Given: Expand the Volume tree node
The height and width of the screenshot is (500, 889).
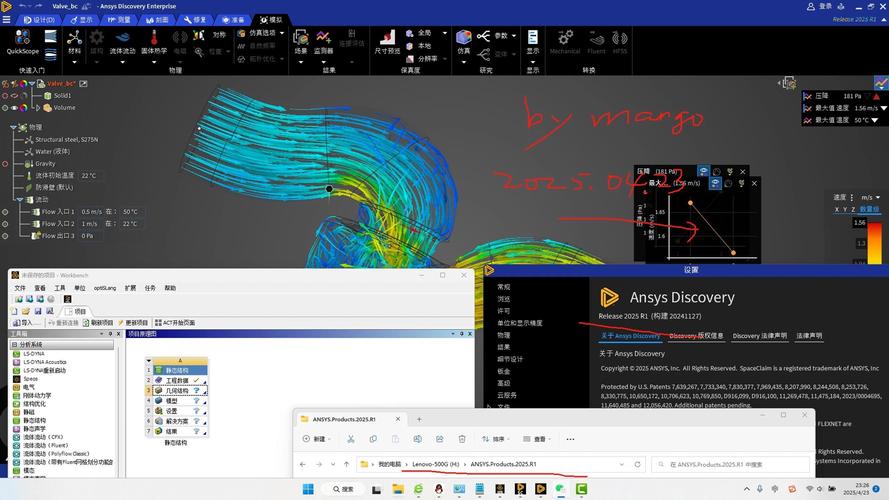Looking at the screenshot, I should pos(38,108).
